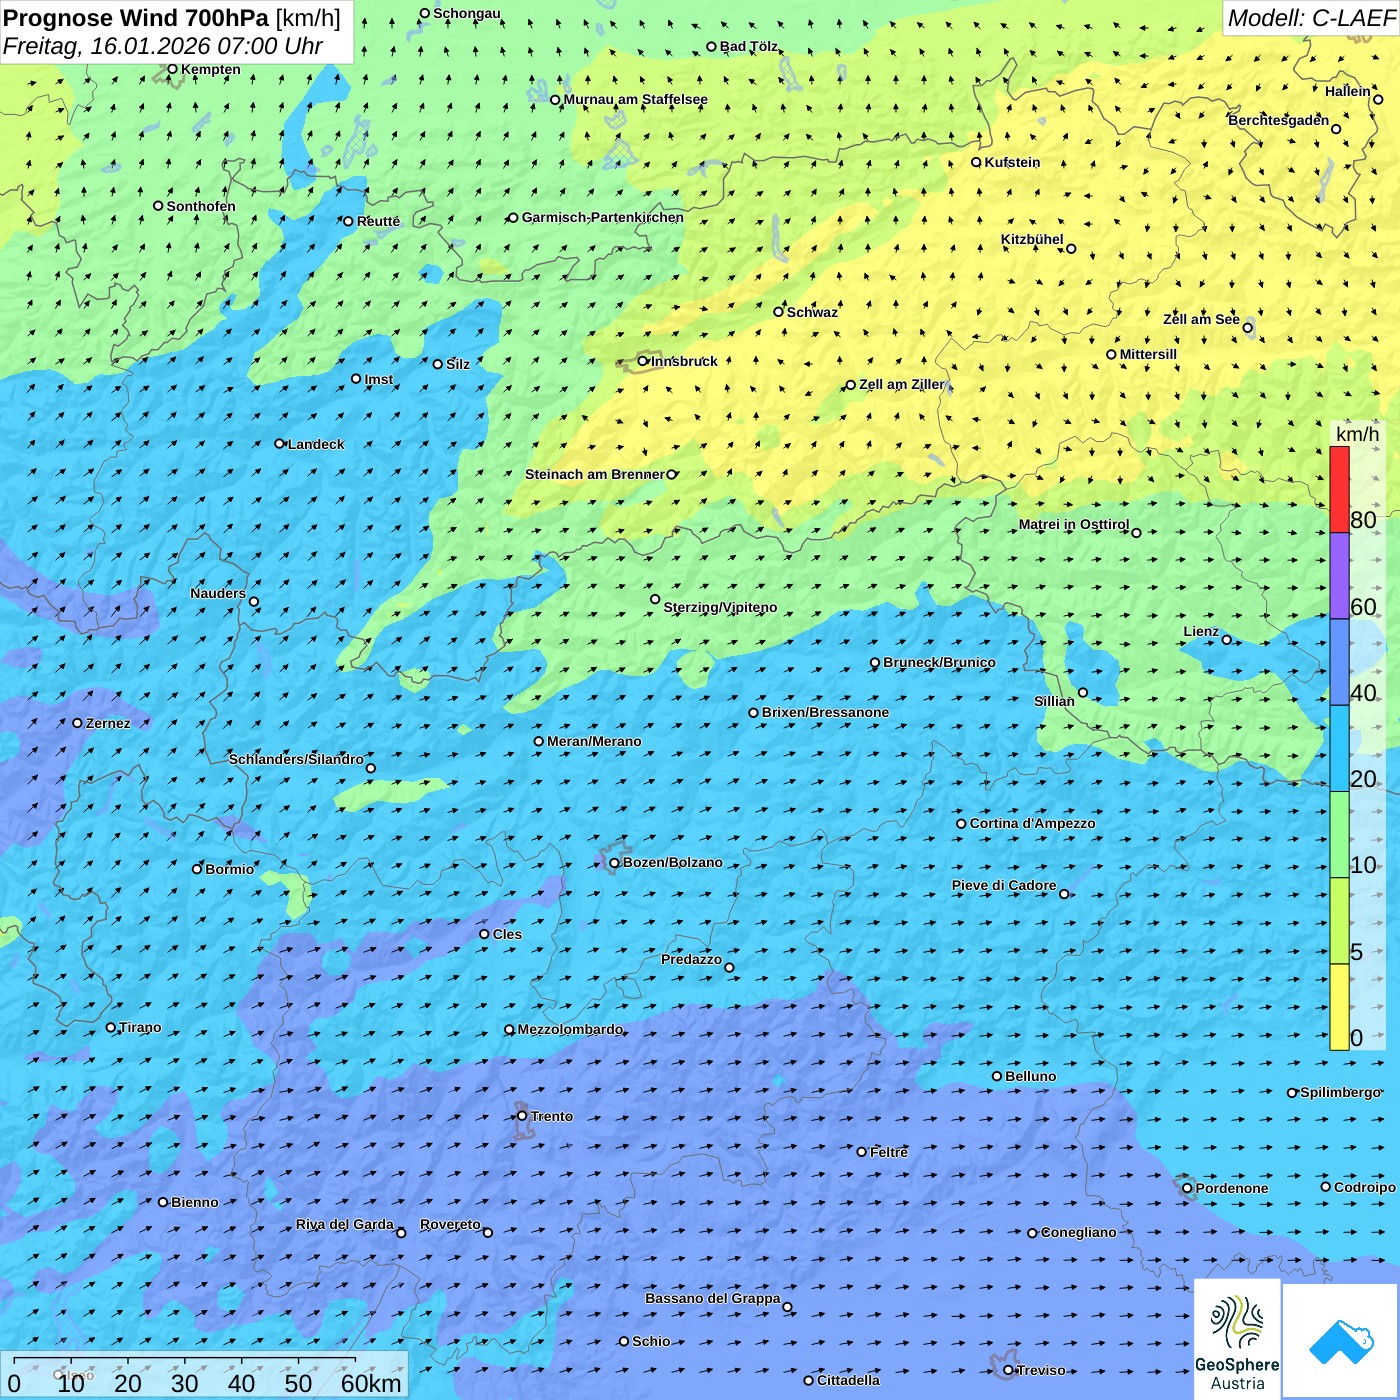The height and width of the screenshot is (1400, 1400).
Task: Click the 'Cles' label
Action: point(507,934)
